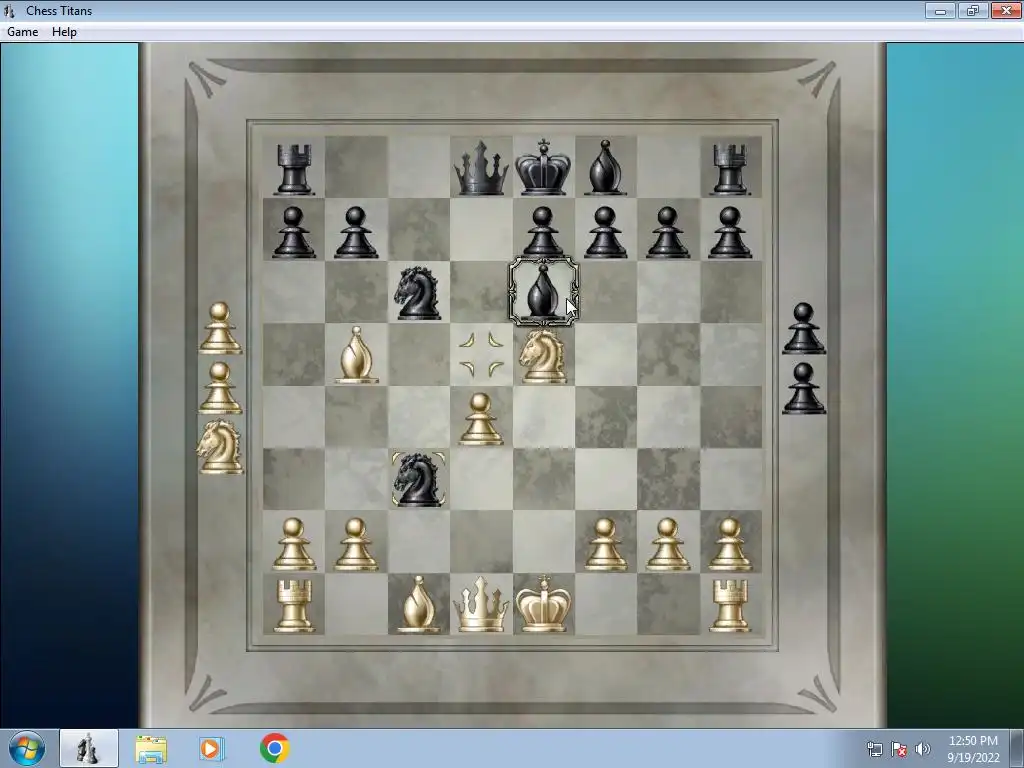Screen dimensions: 1024x768
Task: Select the white pawn on h2
Action: (x=730, y=544)
